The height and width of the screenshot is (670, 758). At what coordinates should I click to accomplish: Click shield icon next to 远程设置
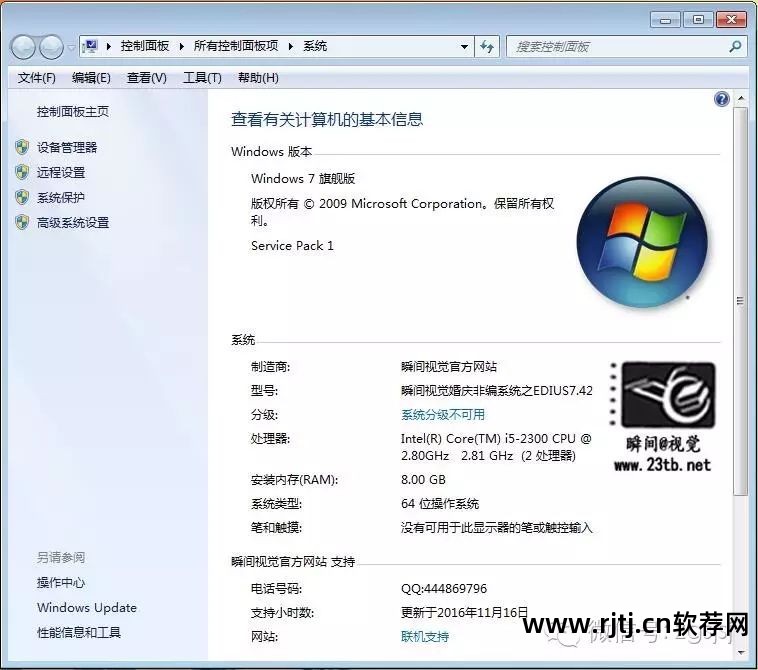click(22, 172)
